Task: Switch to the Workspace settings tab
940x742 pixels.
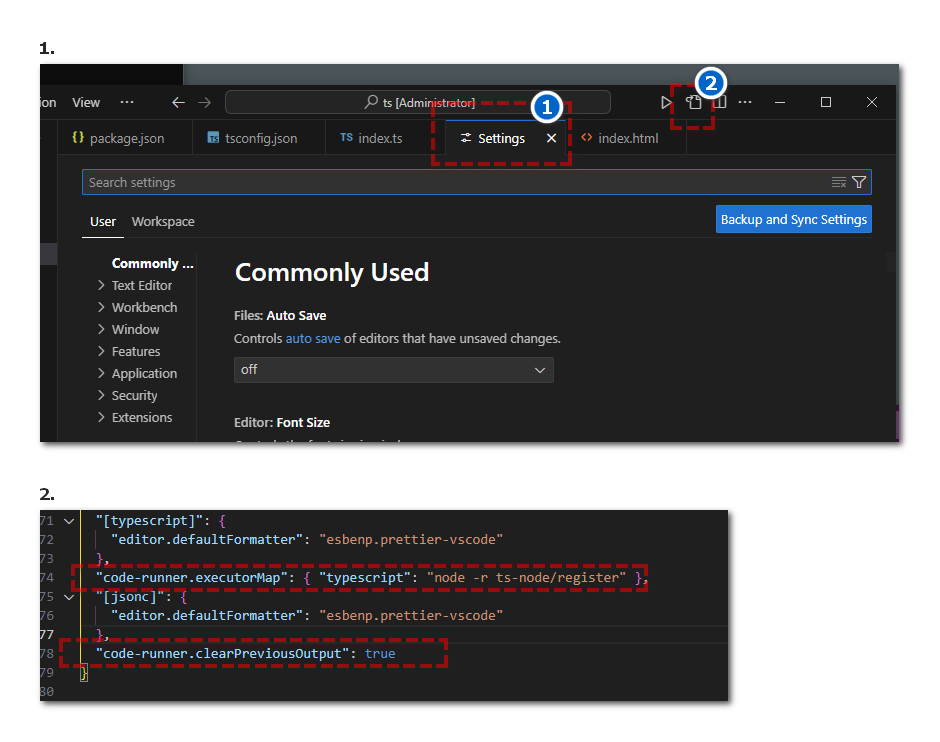Action: (x=163, y=221)
